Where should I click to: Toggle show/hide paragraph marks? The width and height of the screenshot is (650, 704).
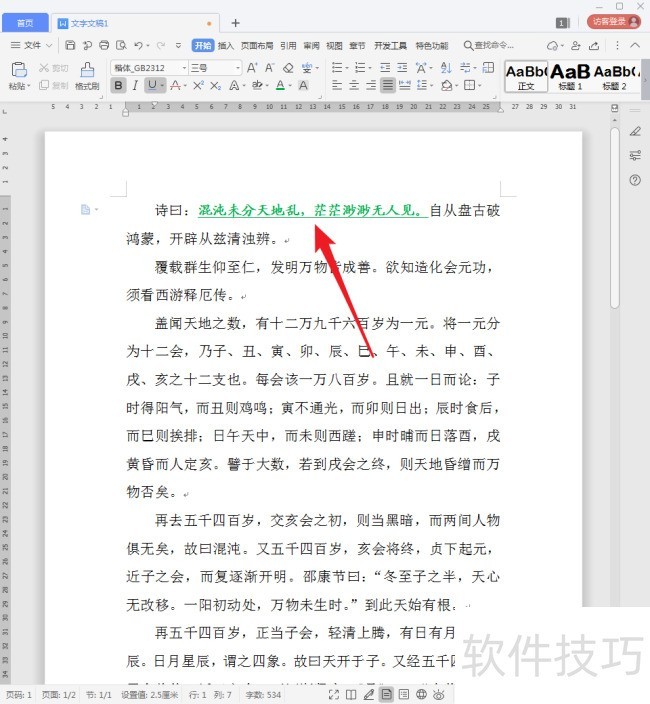pos(465,68)
